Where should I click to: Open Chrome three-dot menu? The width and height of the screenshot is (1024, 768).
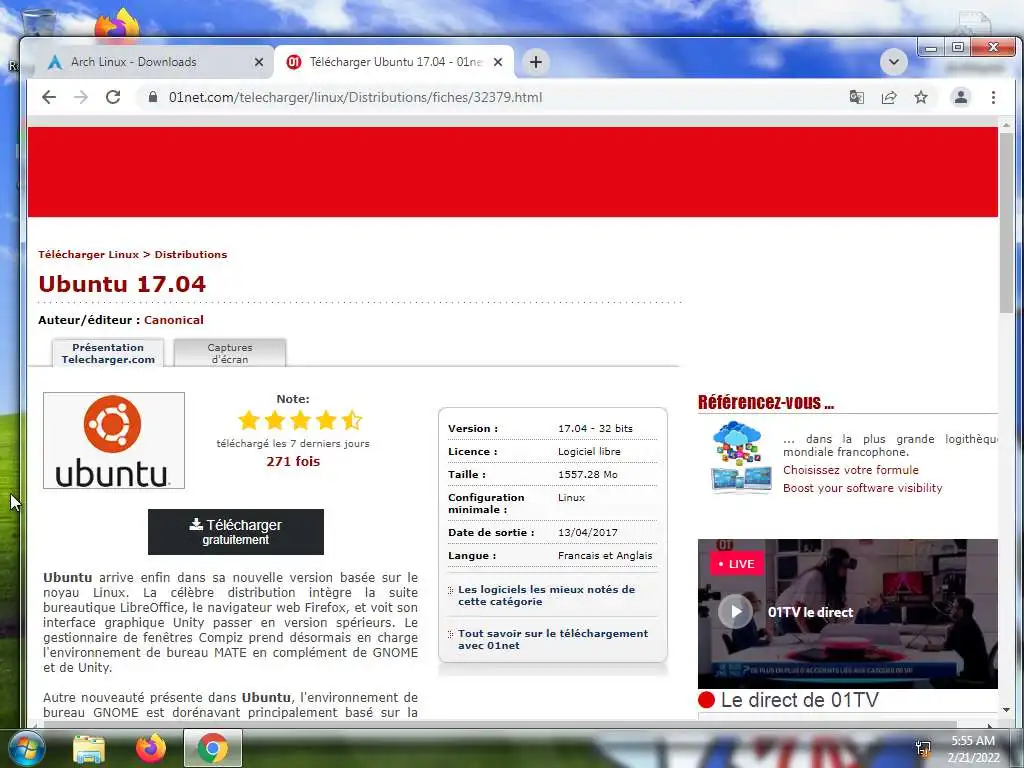pos(993,97)
